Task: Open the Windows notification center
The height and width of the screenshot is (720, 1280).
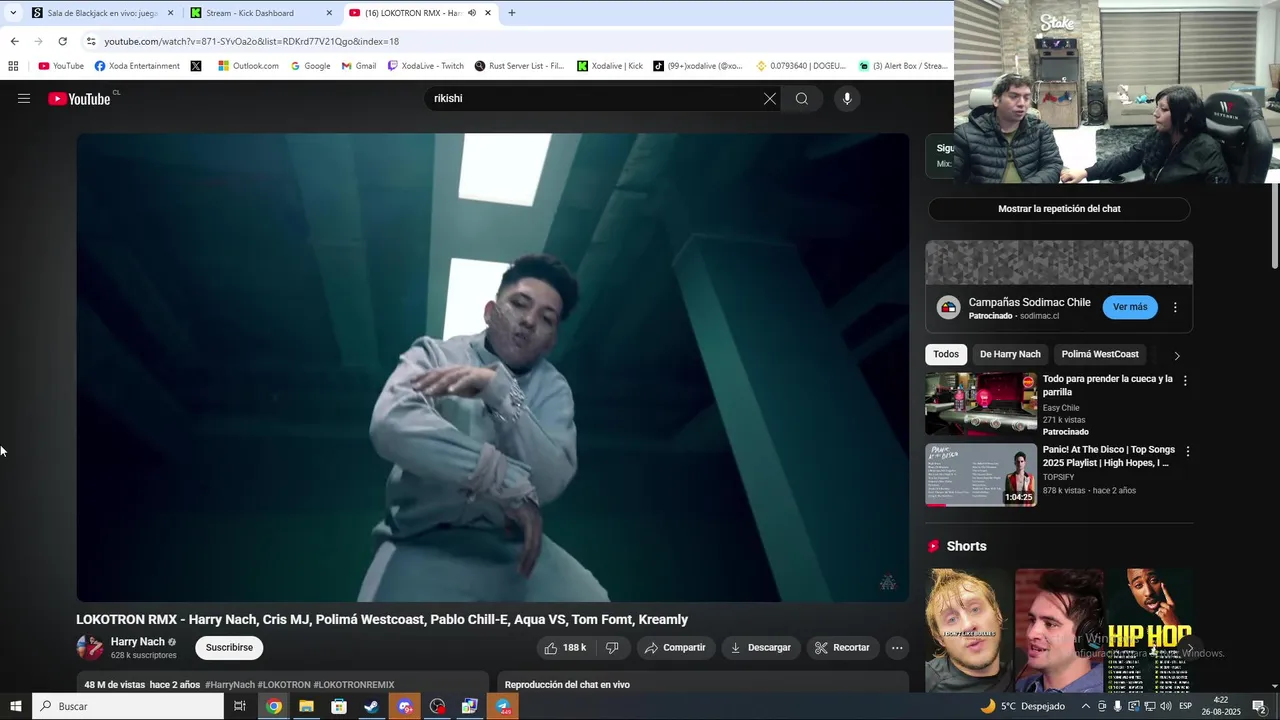Action: (1260, 706)
